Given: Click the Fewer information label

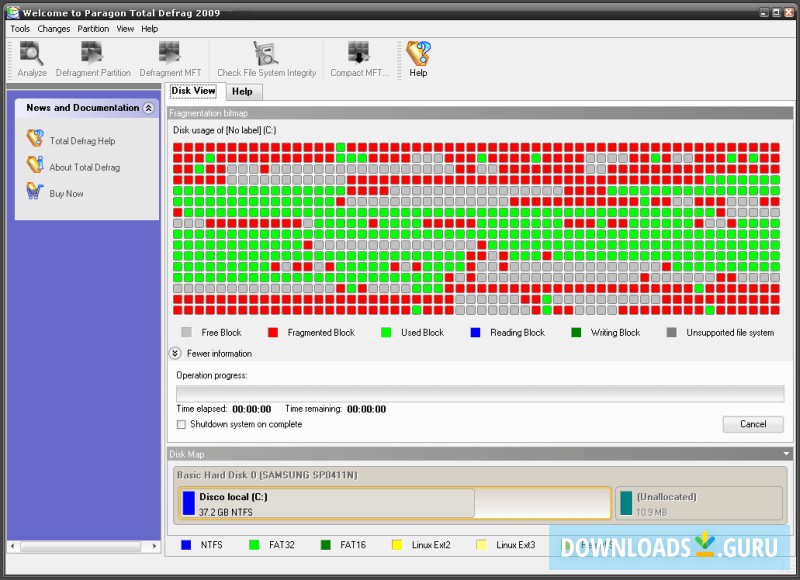Looking at the screenshot, I should click(219, 354).
